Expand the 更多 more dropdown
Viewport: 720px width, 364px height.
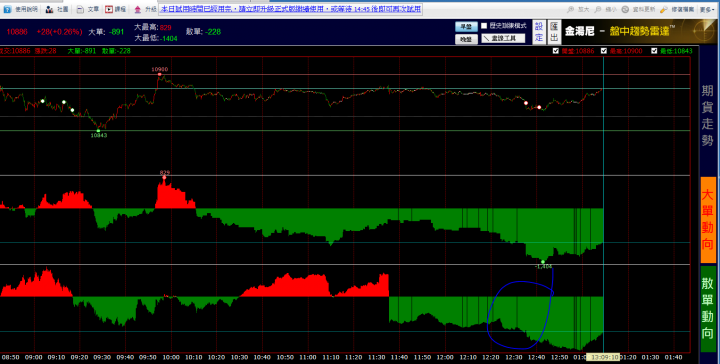pyautogui.click(x=707, y=9)
